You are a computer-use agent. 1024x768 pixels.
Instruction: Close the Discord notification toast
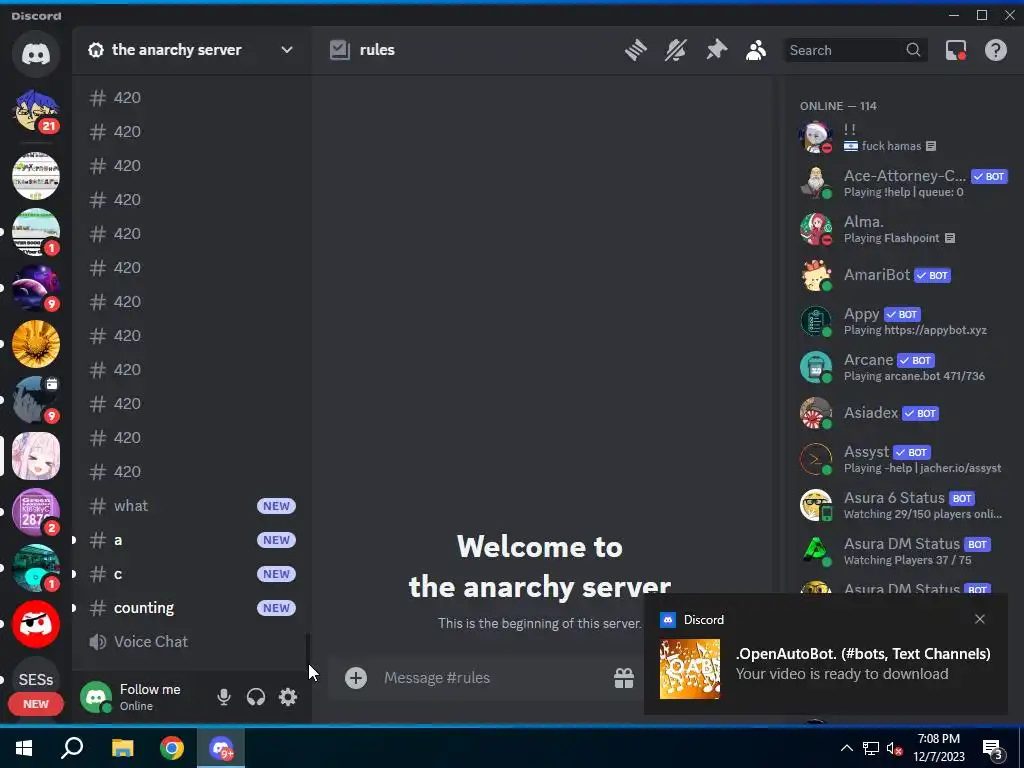coord(980,619)
